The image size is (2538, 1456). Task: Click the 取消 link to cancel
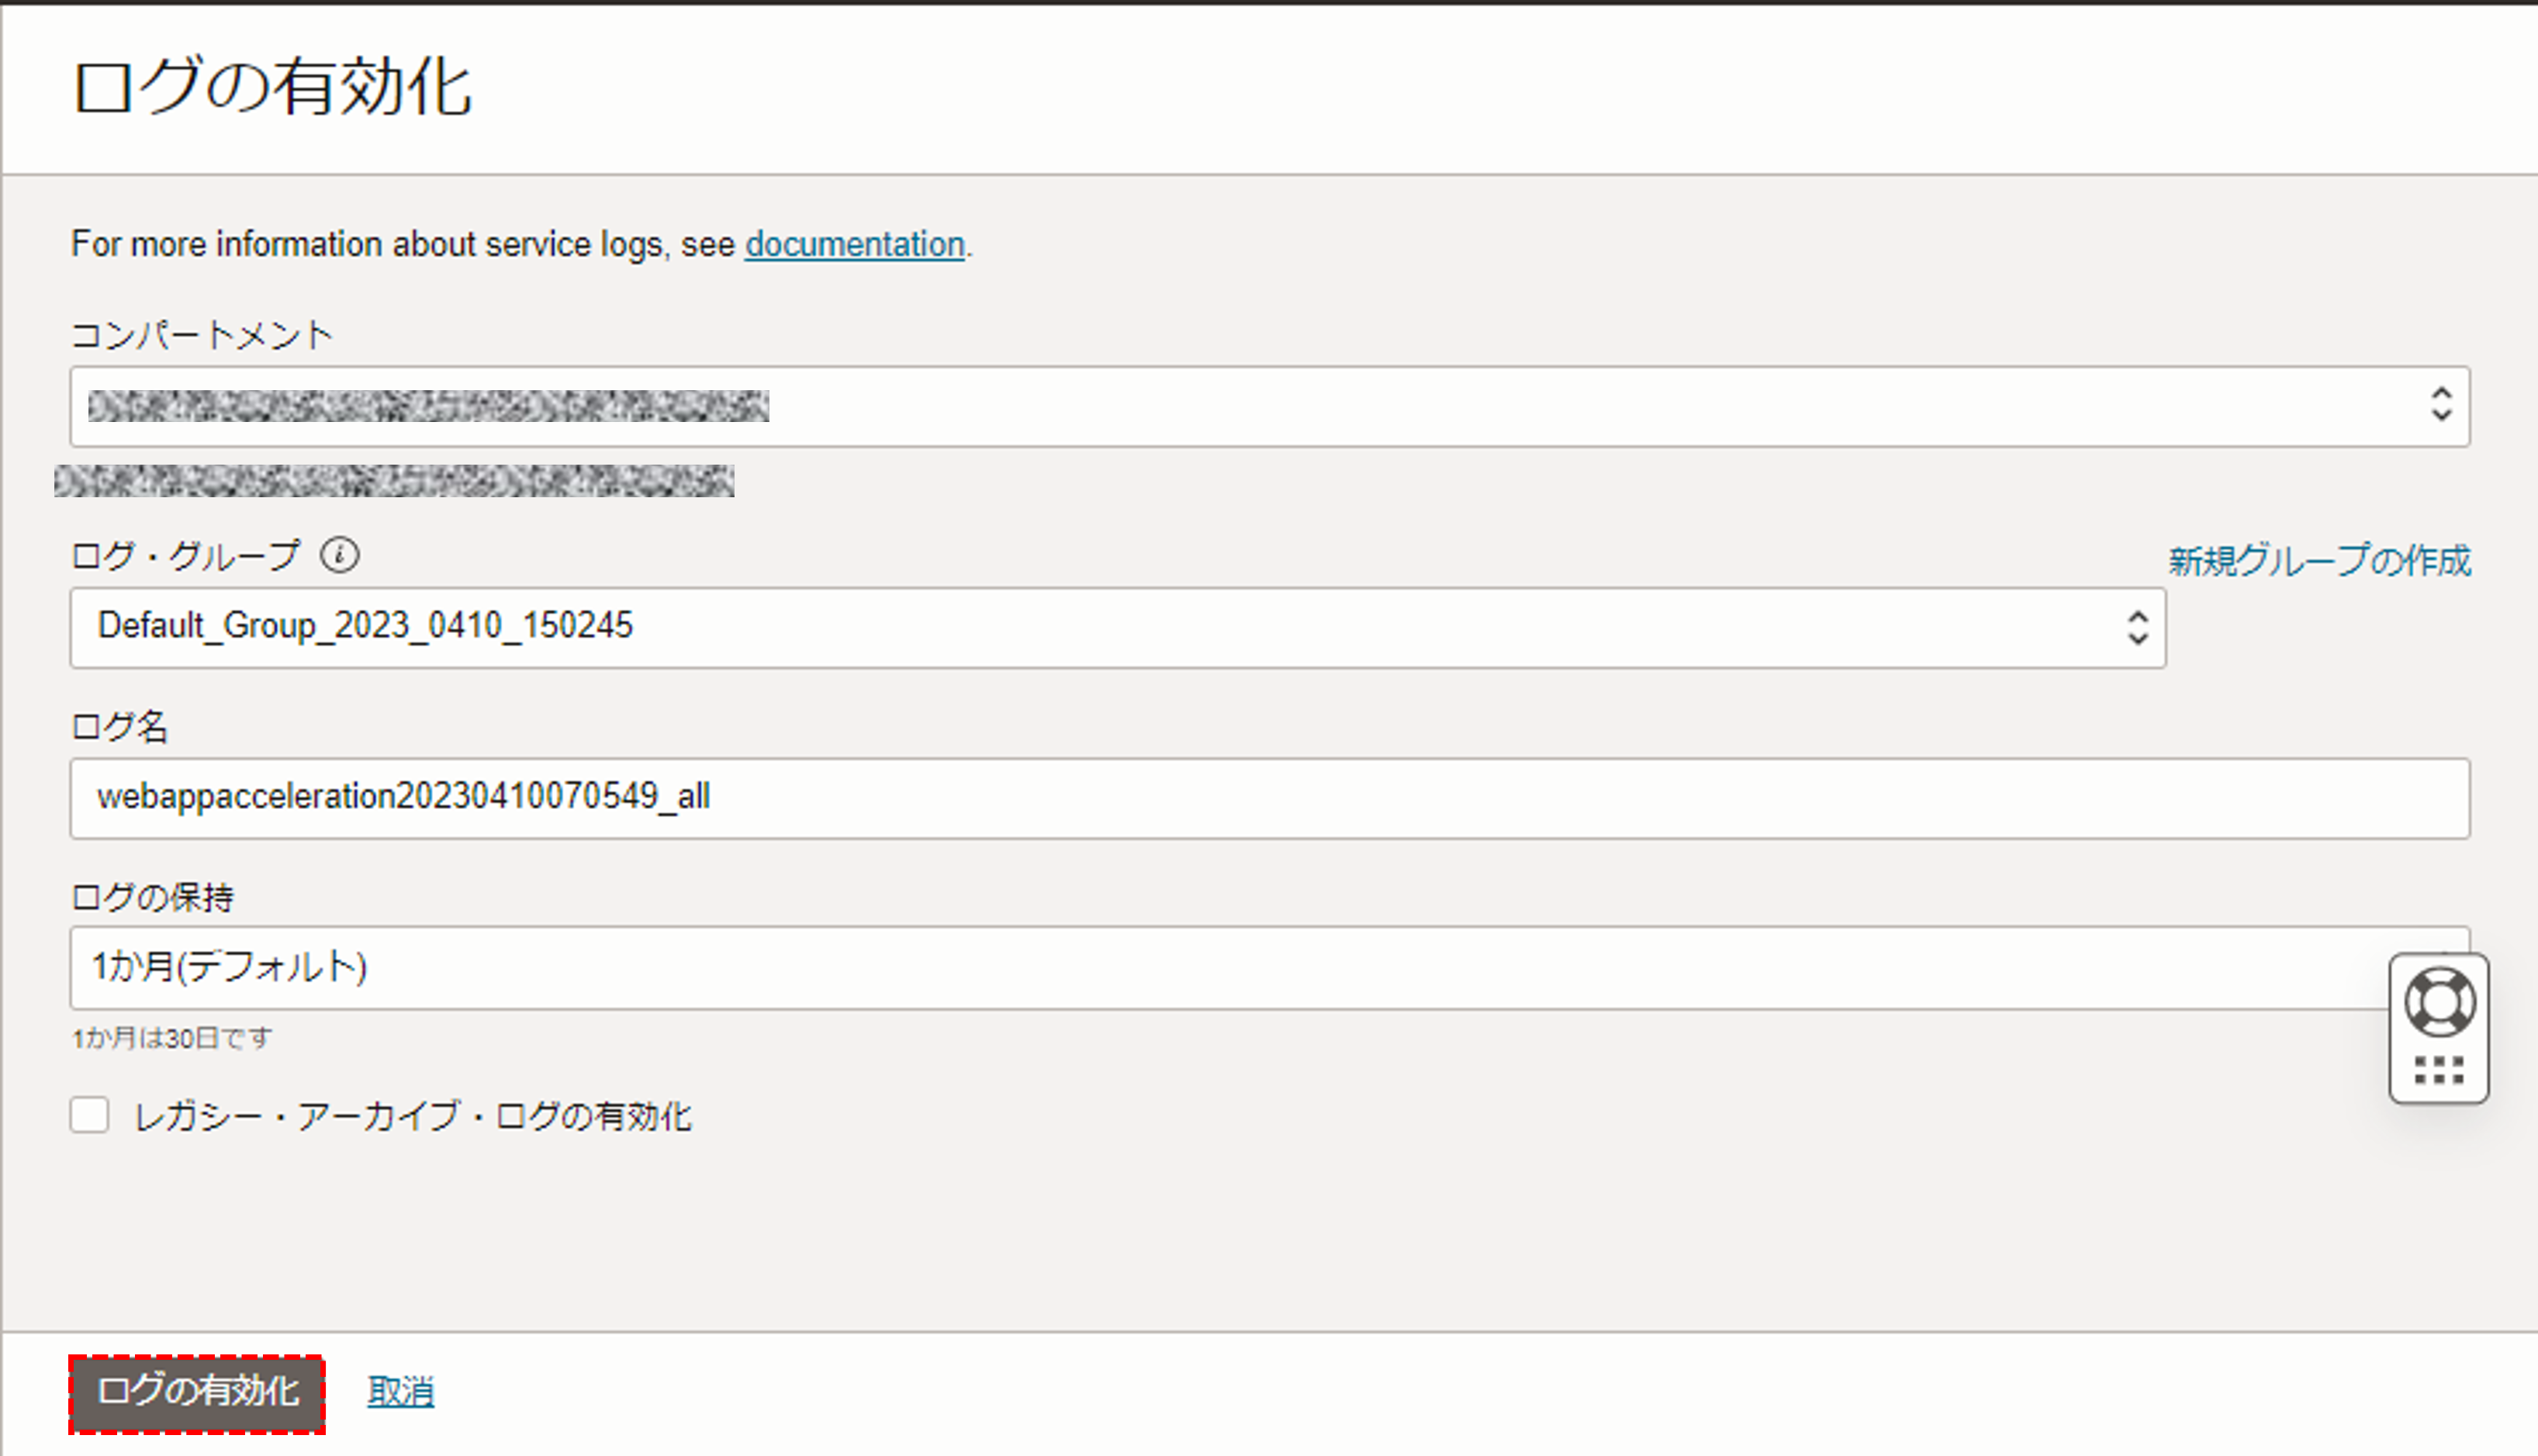[x=401, y=1390]
